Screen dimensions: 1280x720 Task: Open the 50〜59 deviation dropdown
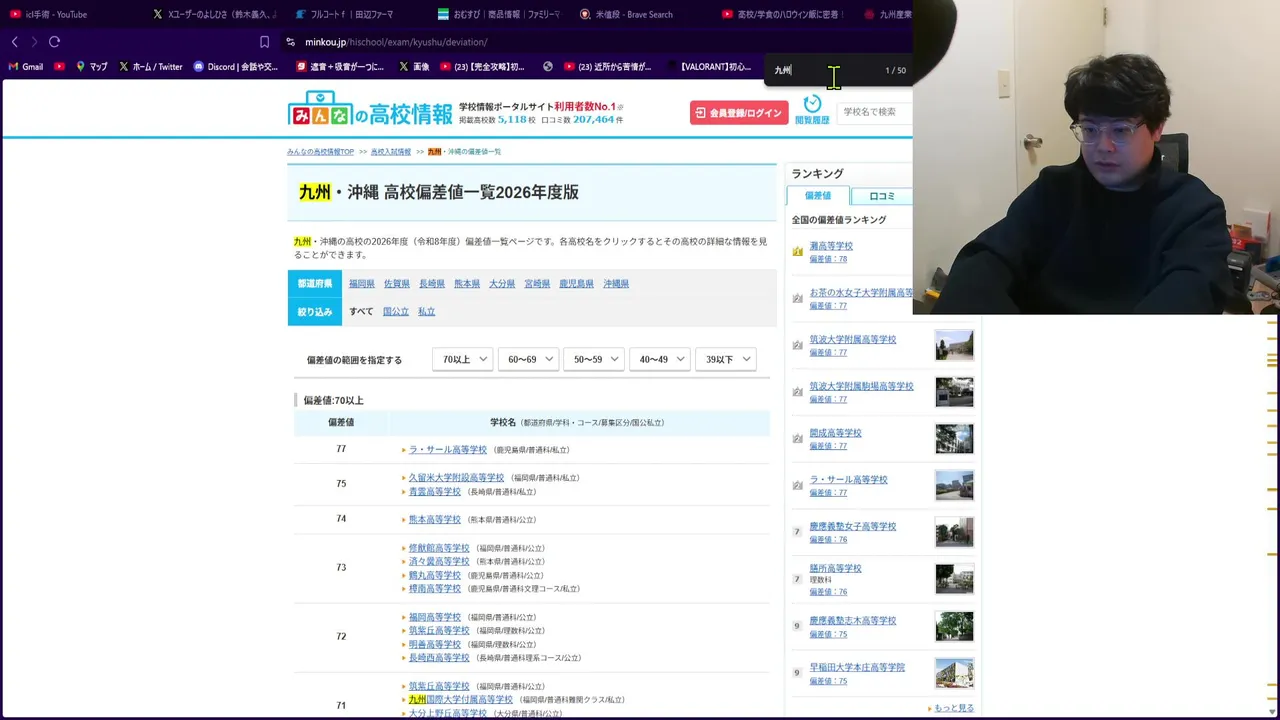click(594, 359)
